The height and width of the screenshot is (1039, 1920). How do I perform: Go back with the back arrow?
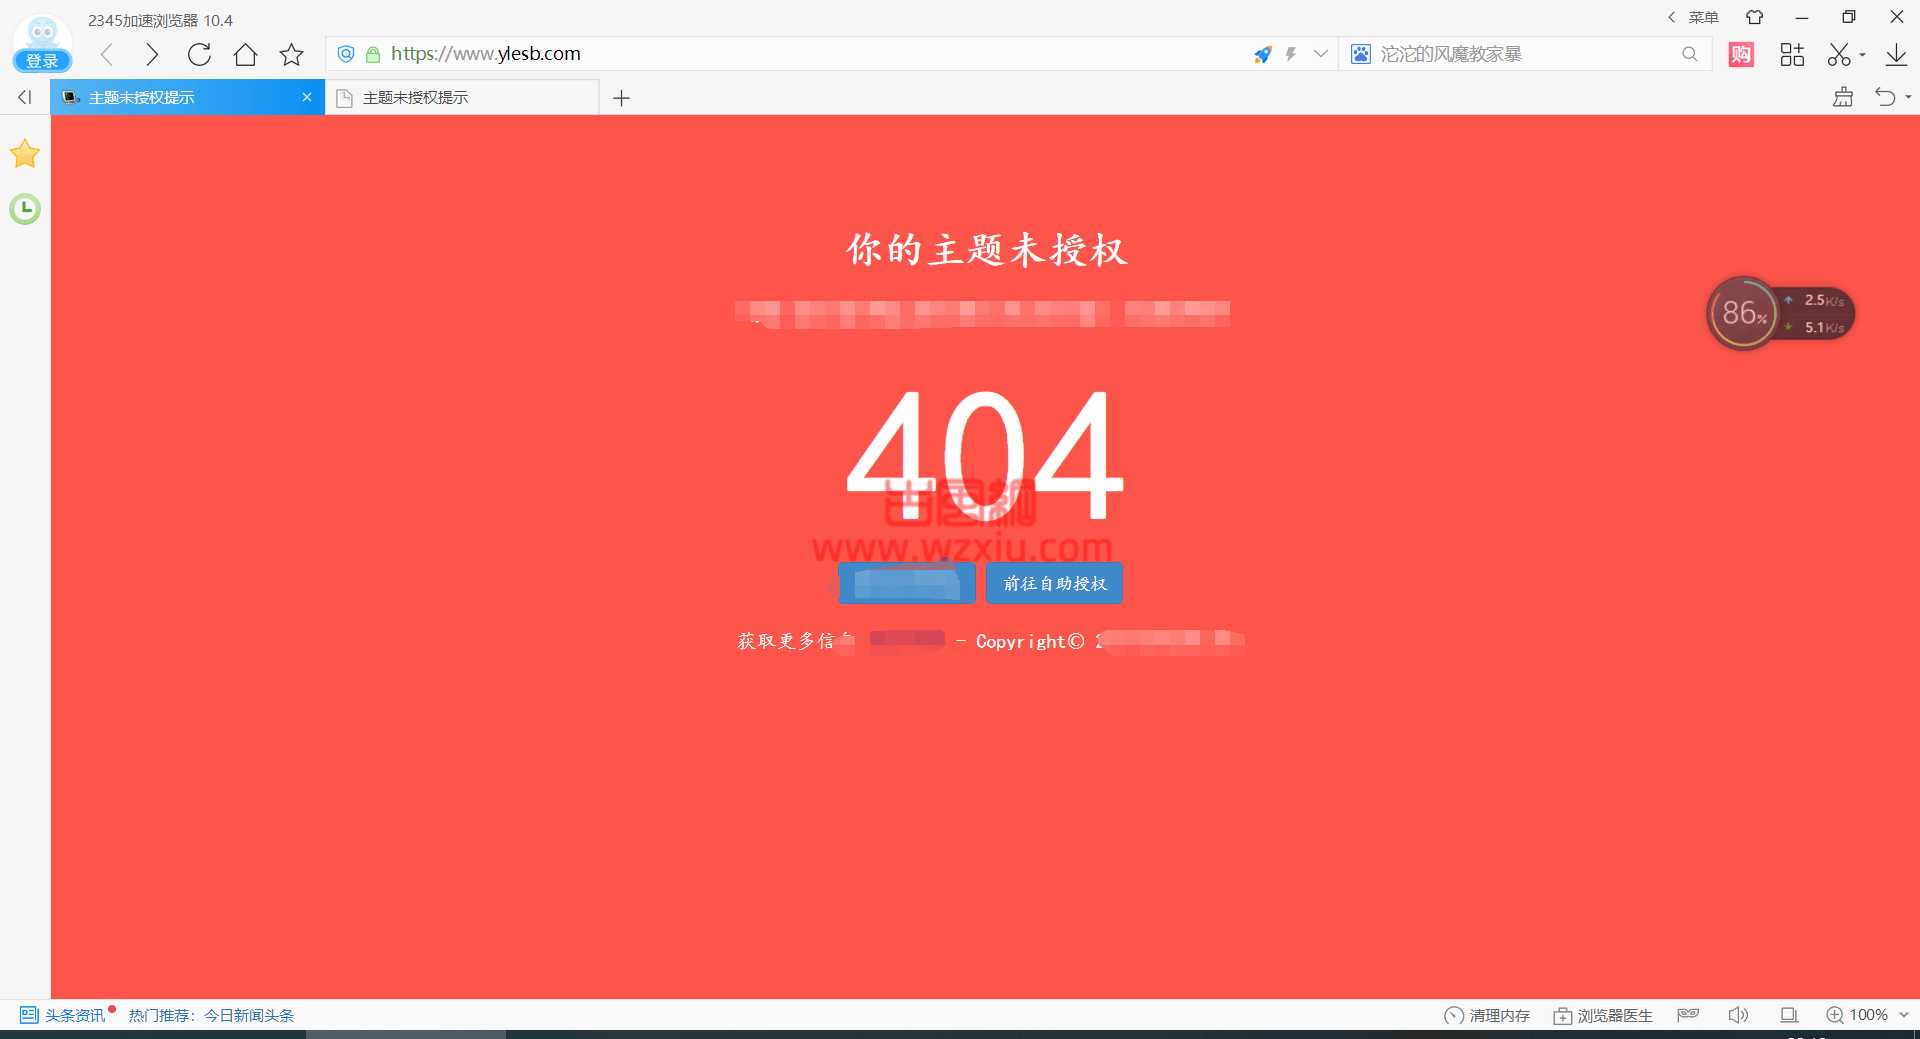[107, 54]
